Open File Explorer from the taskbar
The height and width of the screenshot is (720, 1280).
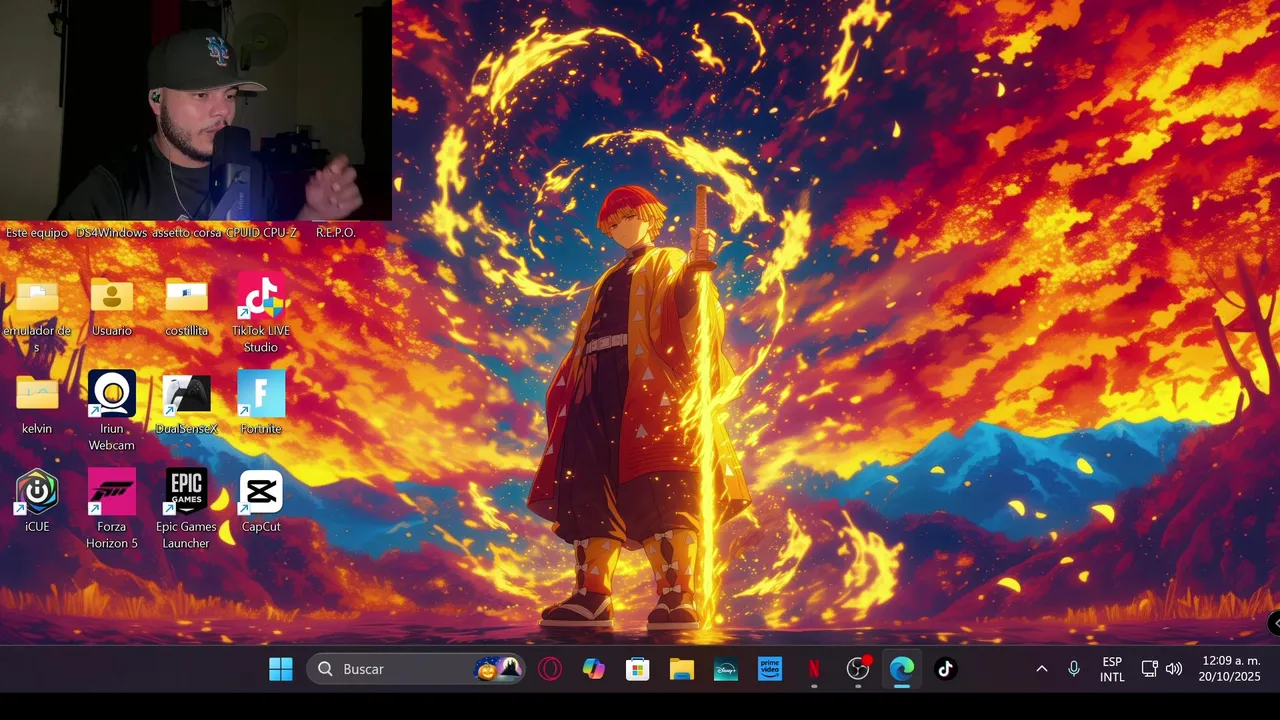(682, 669)
